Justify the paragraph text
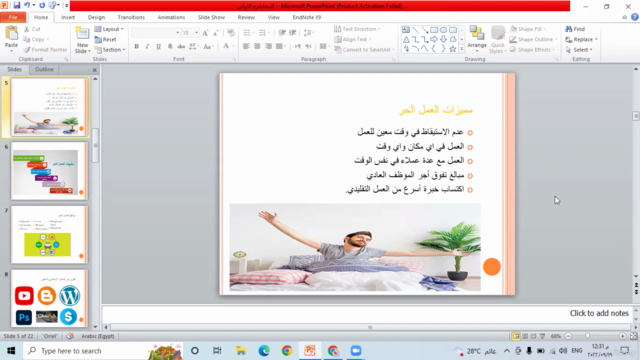This screenshot has height=360, width=640. tap(279, 46)
